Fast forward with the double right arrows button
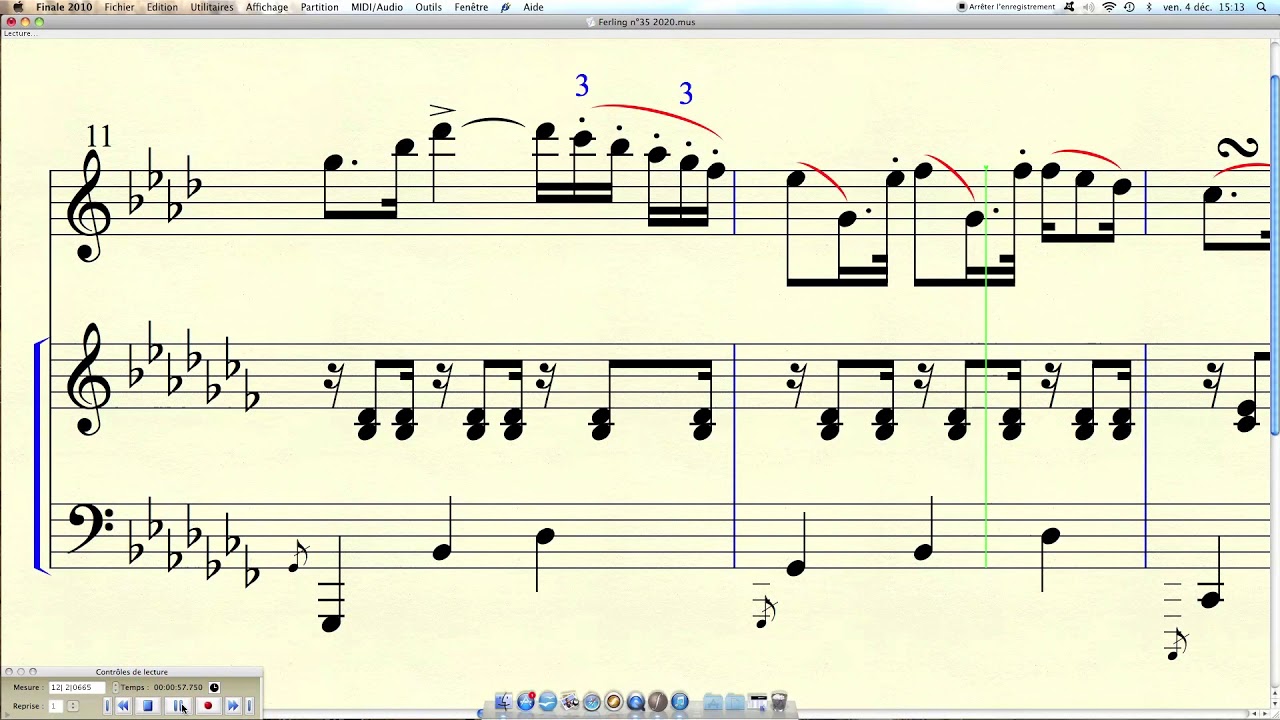The height and width of the screenshot is (720, 1280). (x=233, y=706)
